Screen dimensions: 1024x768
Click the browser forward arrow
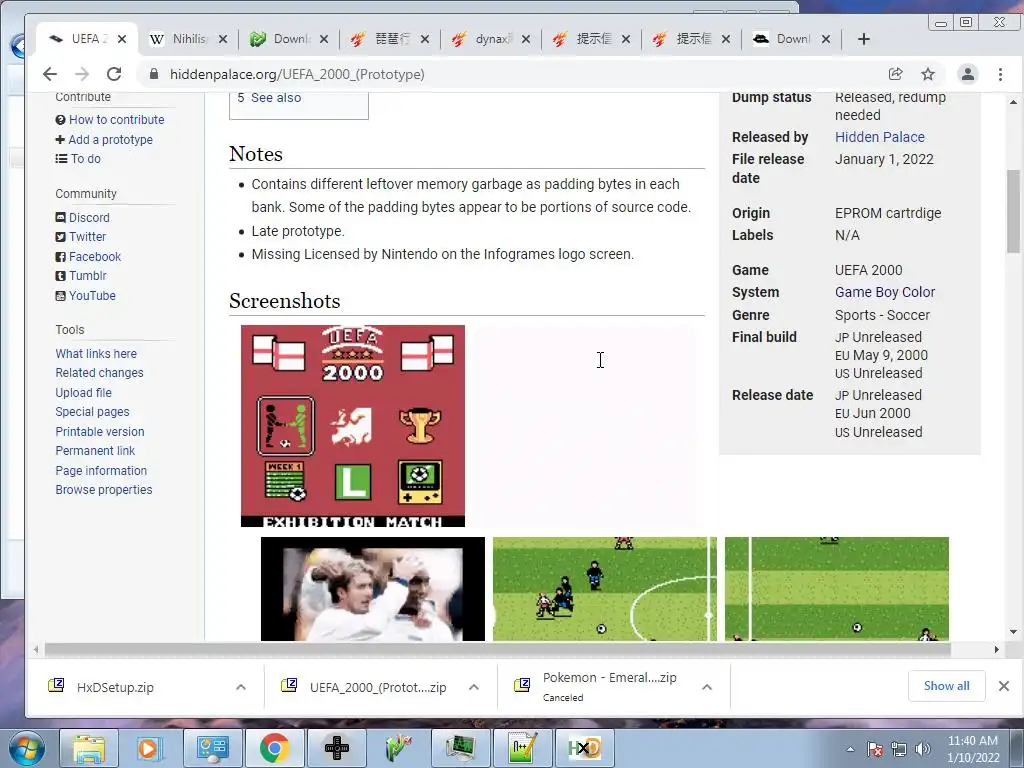pos(82,74)
